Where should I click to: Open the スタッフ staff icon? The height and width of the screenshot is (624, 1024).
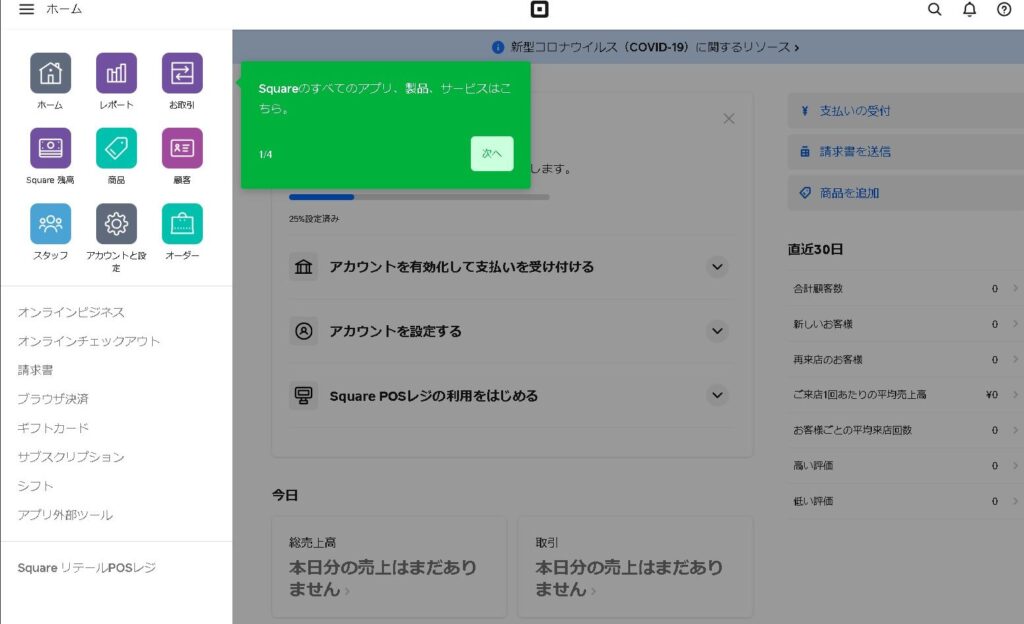click(x=50, y=224)
